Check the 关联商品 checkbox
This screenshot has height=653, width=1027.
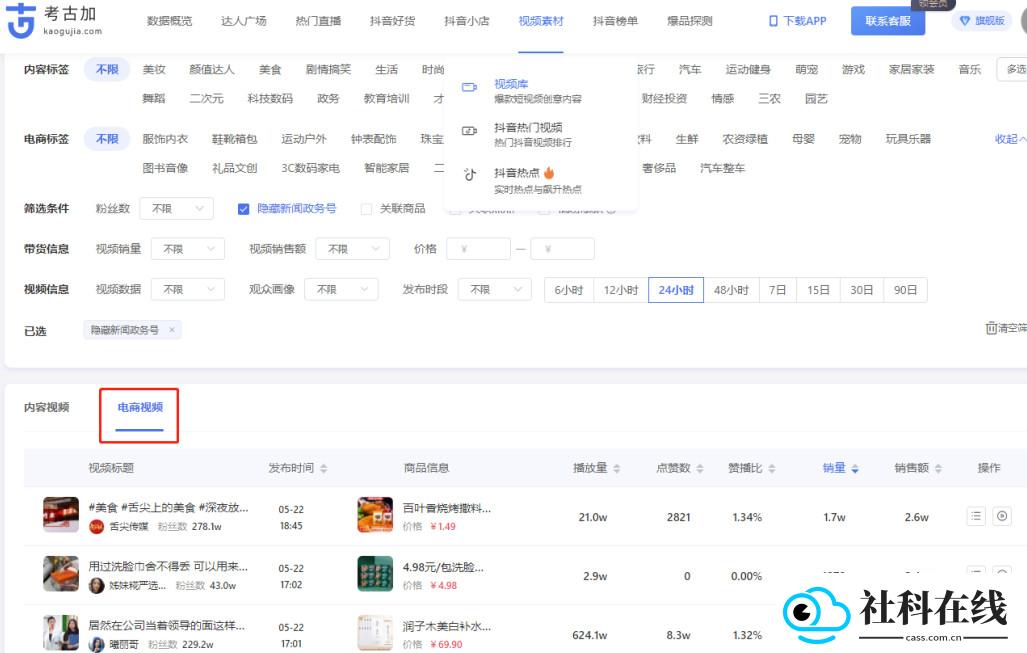367,209
